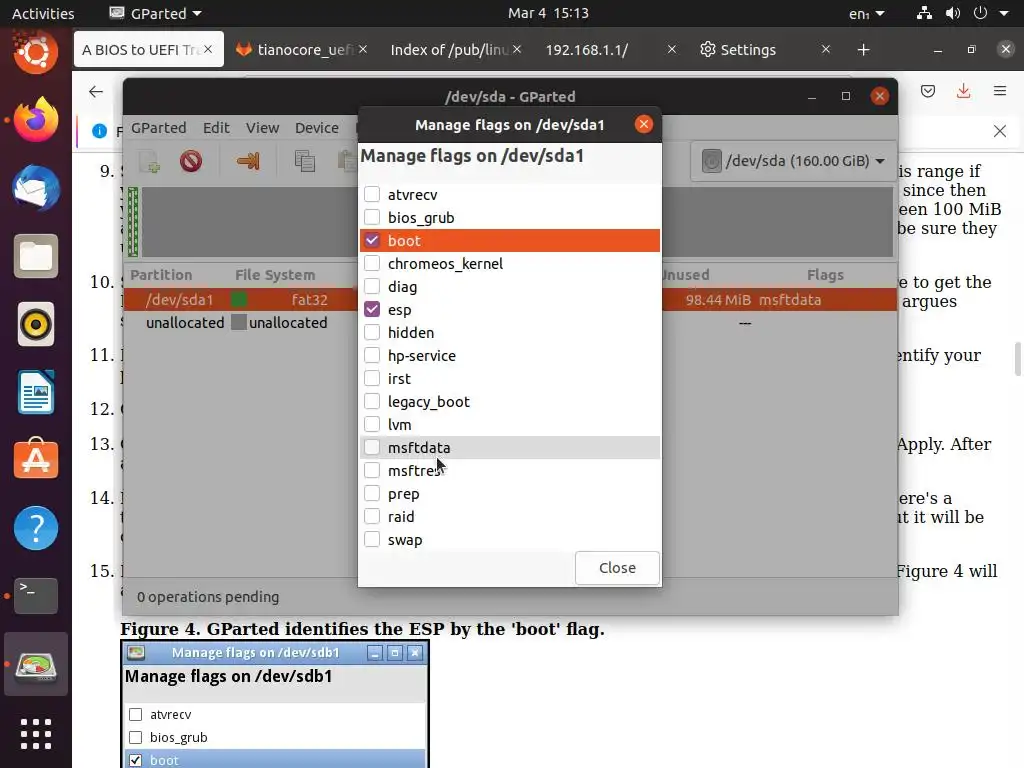The image size is (1024, 768).
Task: Open Firefox hamburger menu
Action: [1000, 91]
